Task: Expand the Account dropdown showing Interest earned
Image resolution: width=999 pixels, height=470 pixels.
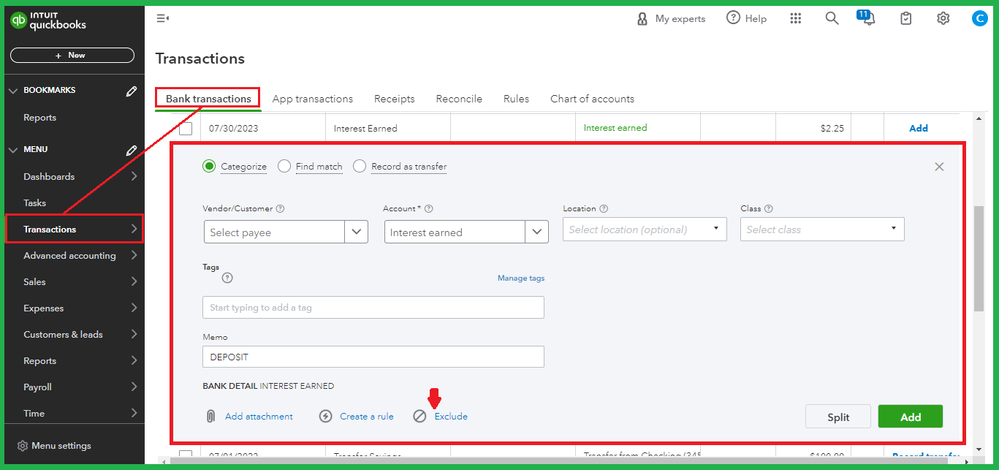Action: coord(537,232)
